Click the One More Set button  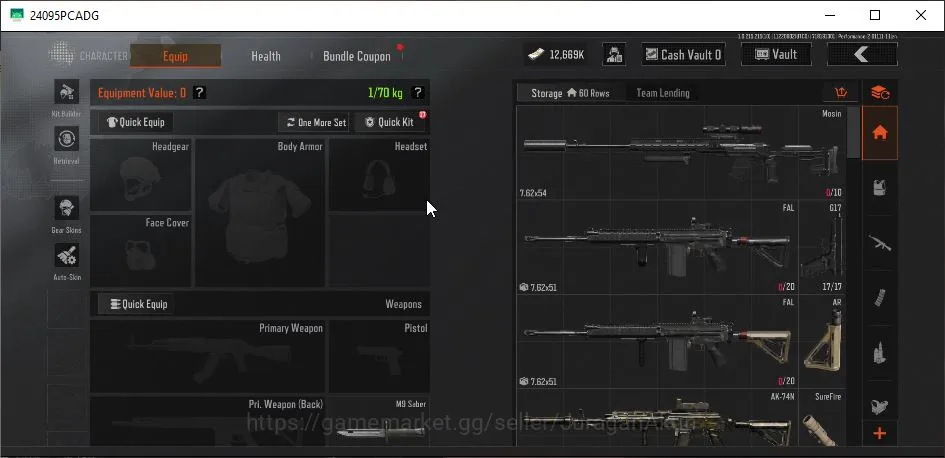pyautogui.click(x=316, y=122)
